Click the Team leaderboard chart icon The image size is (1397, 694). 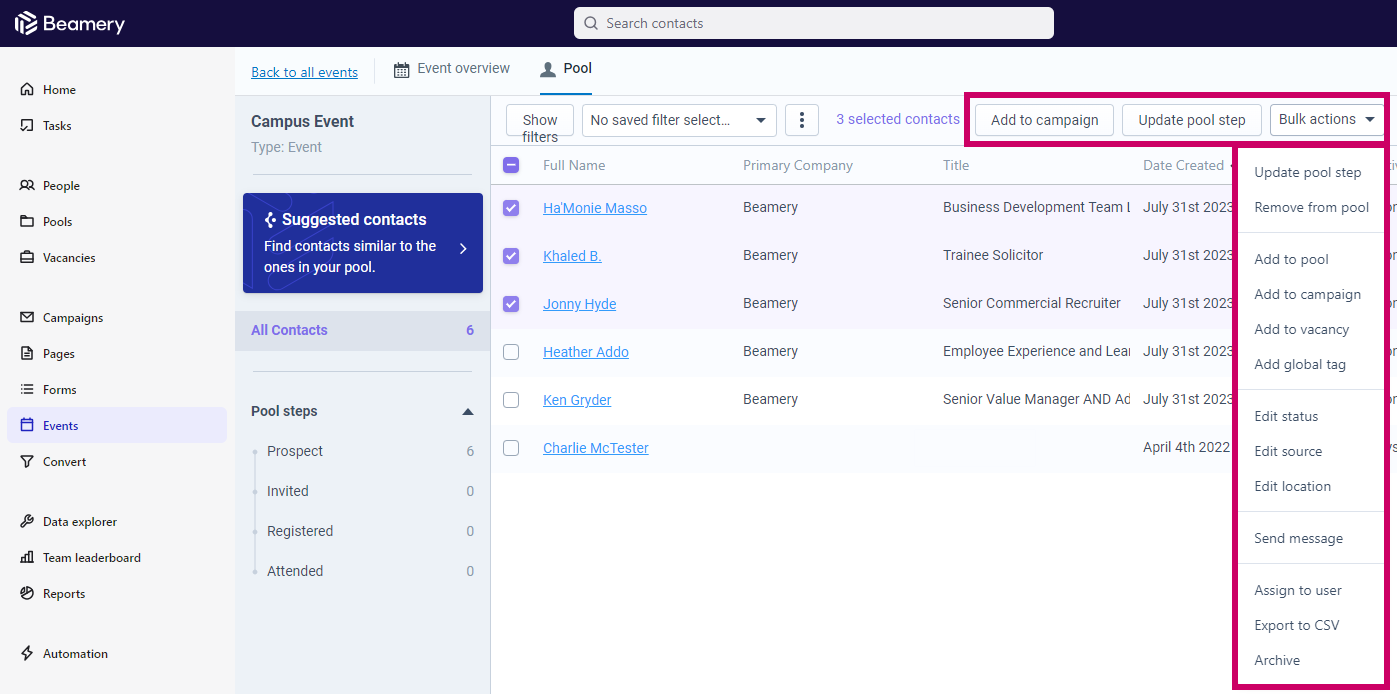click(27, 558)
